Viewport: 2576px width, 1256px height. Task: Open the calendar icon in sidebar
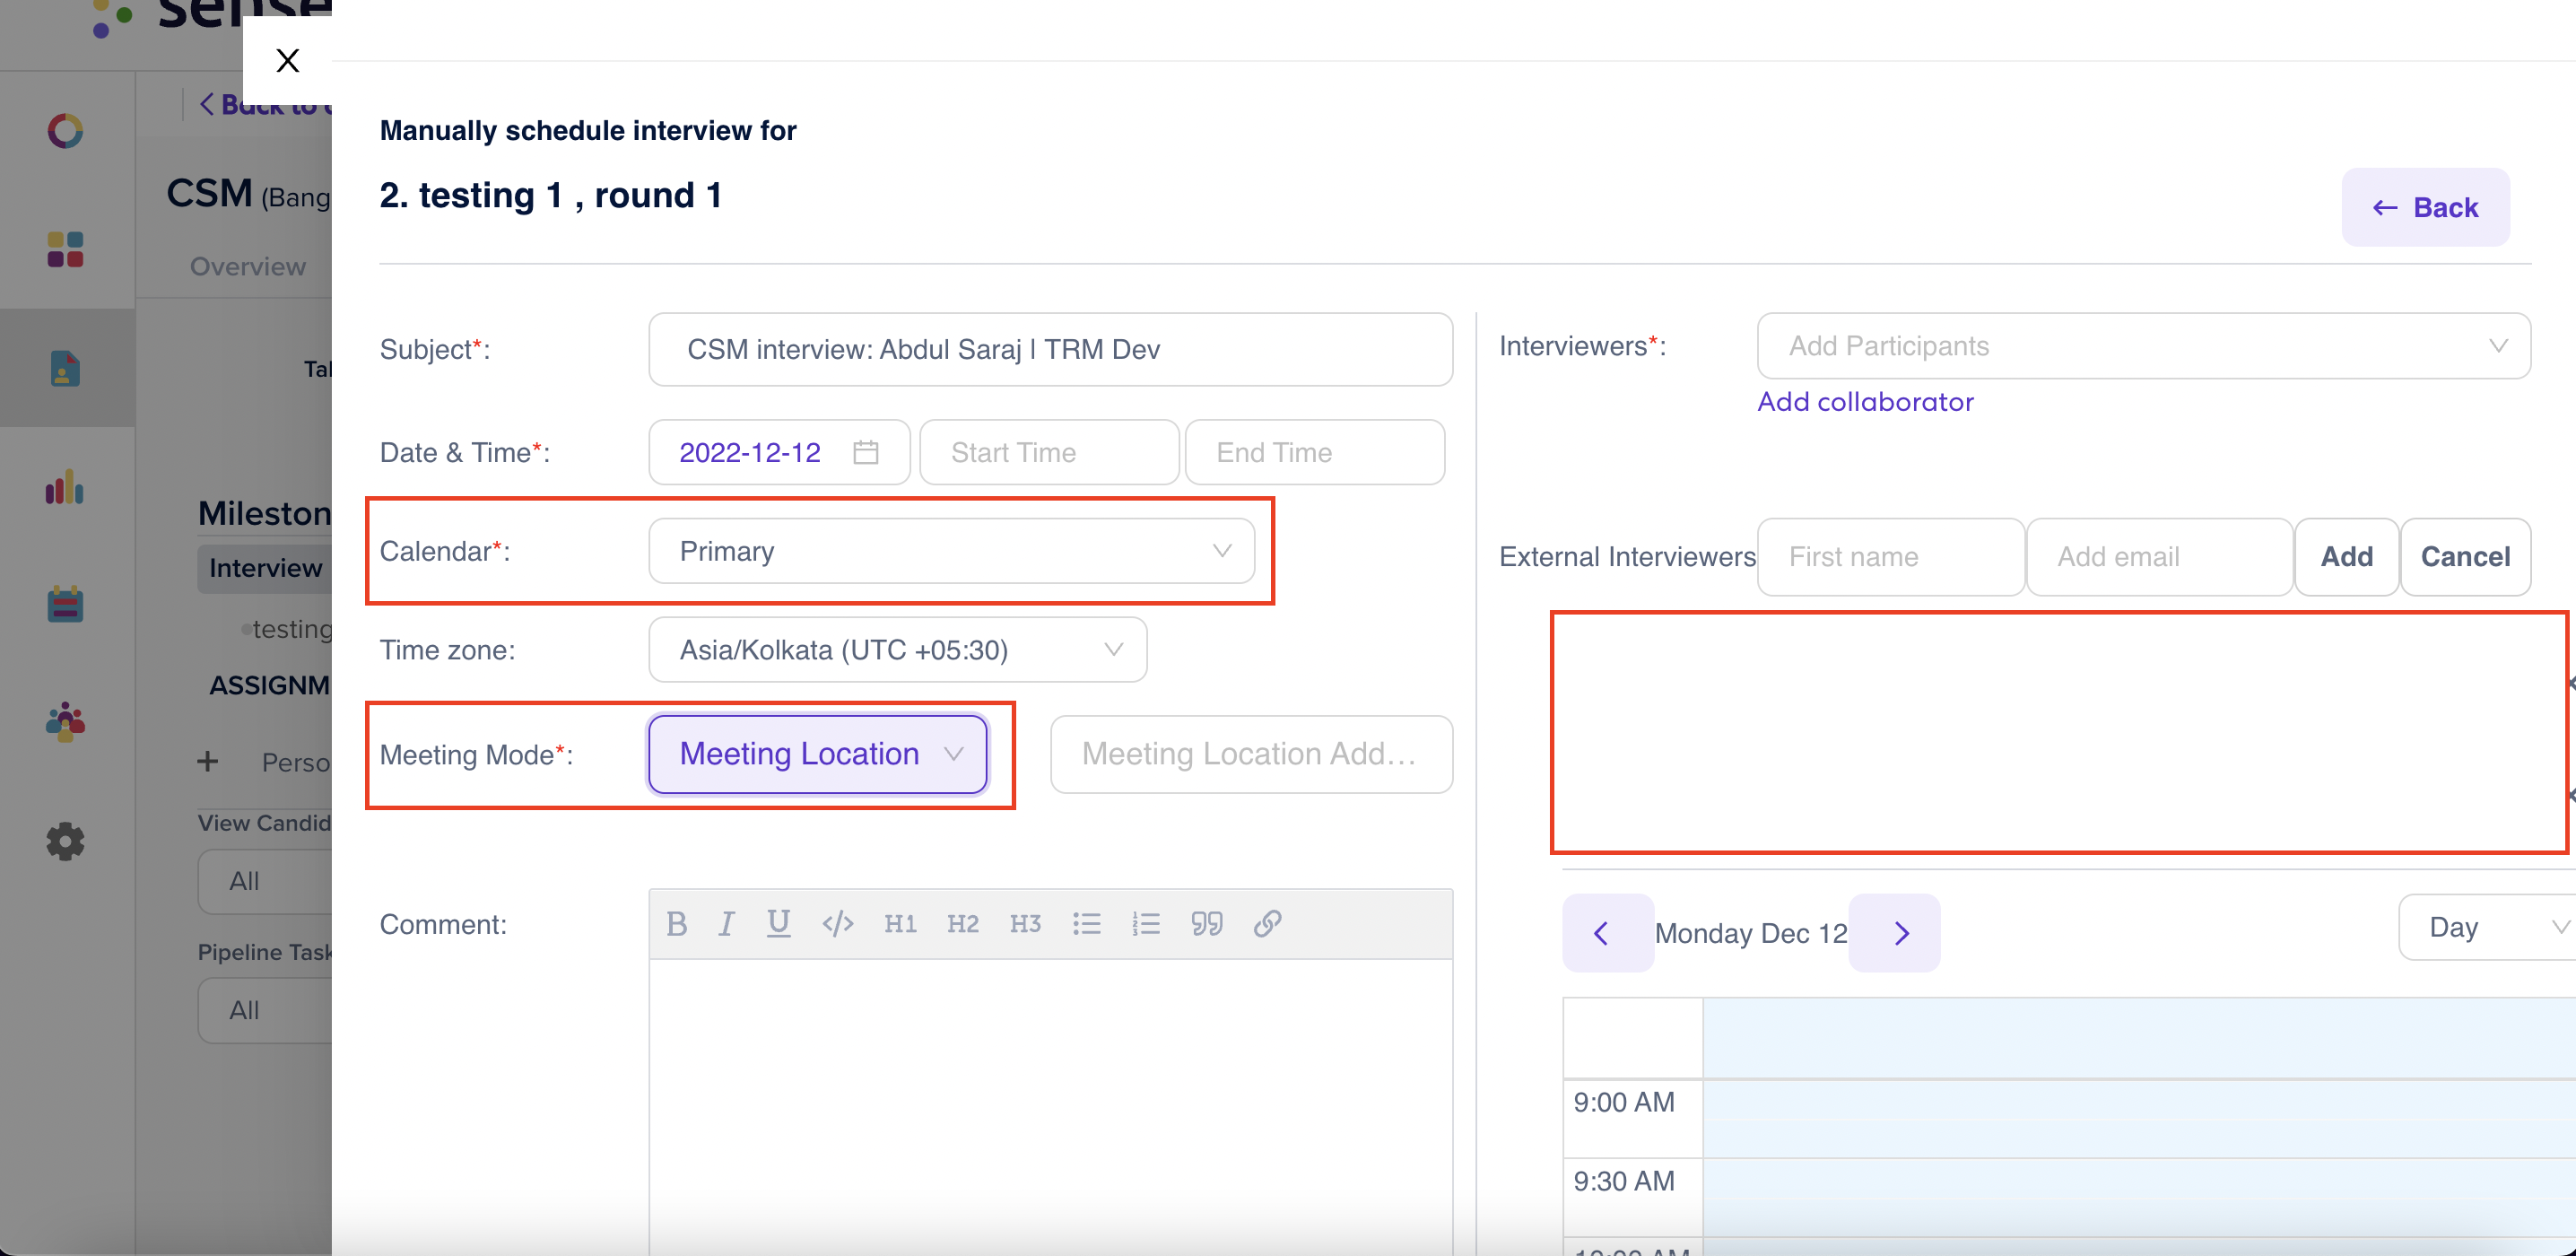(x=66, y=605)
